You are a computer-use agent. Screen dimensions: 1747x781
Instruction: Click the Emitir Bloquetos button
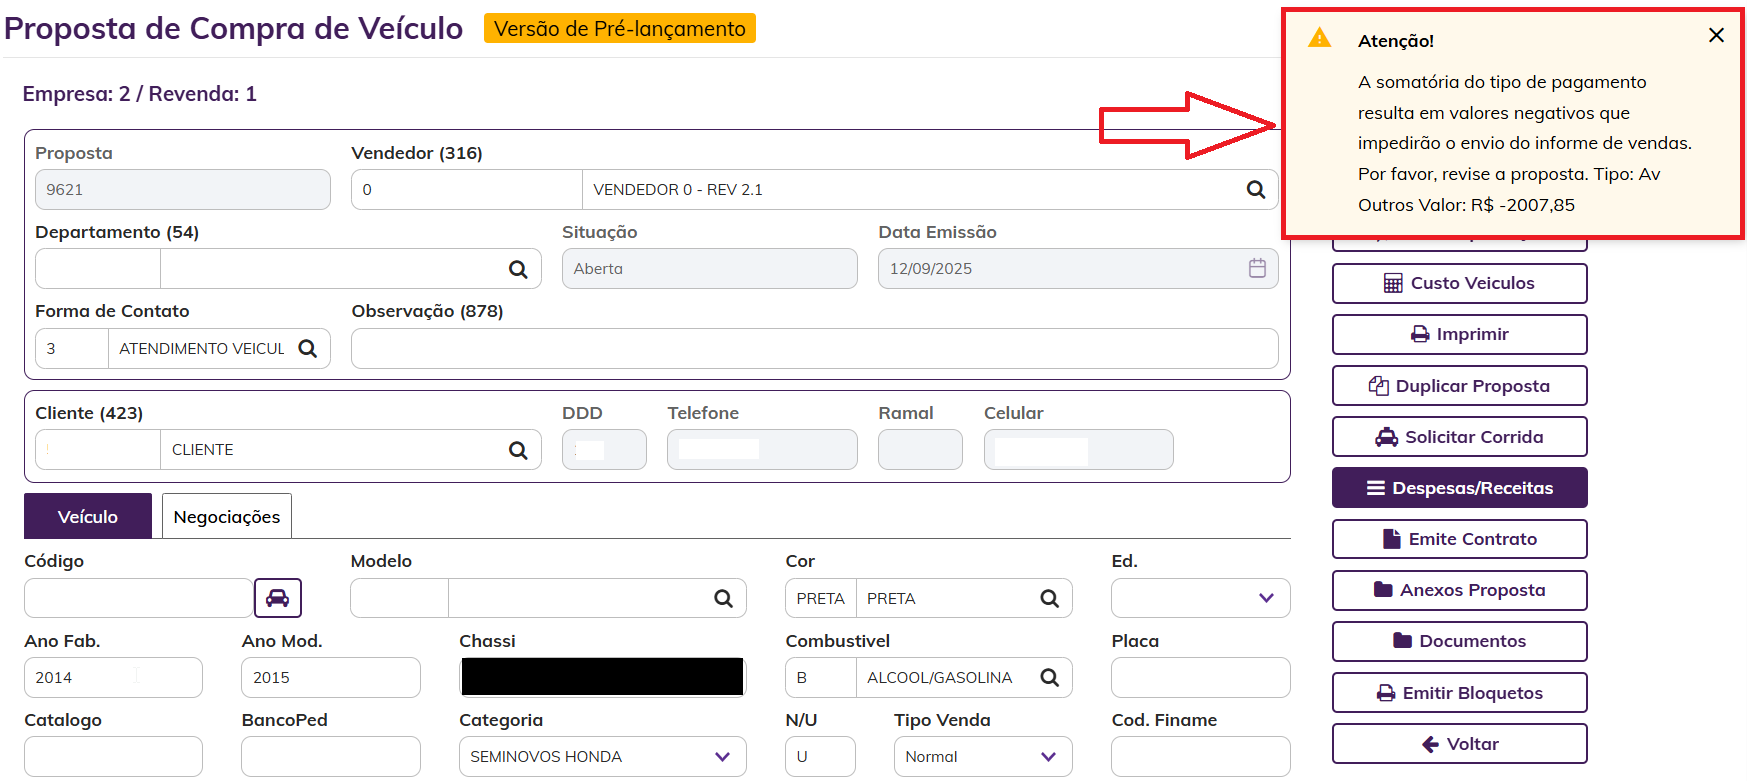1459,693
